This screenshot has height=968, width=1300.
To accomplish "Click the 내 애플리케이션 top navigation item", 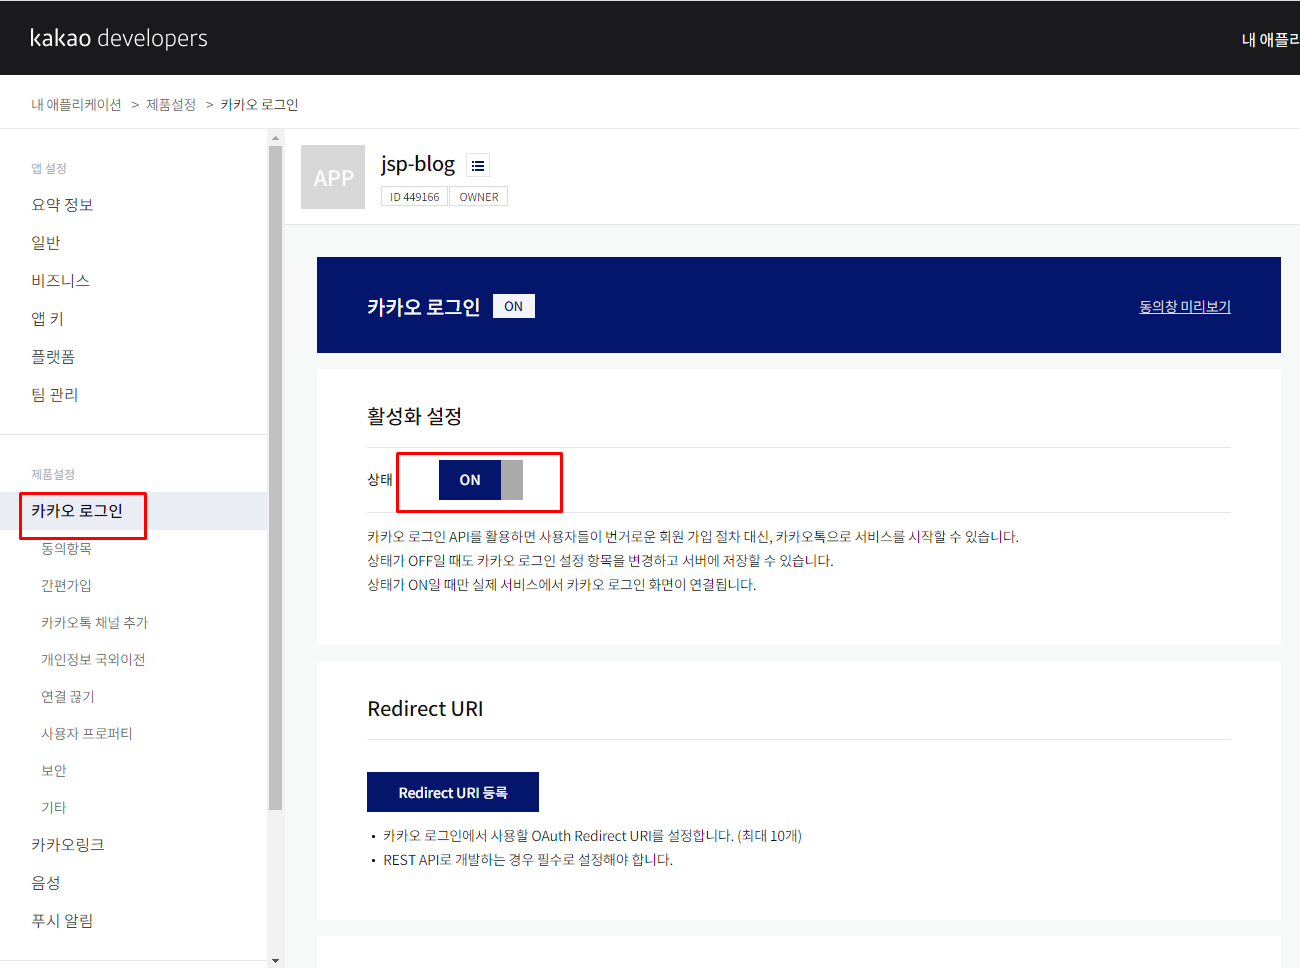I will pos(1270,39).
